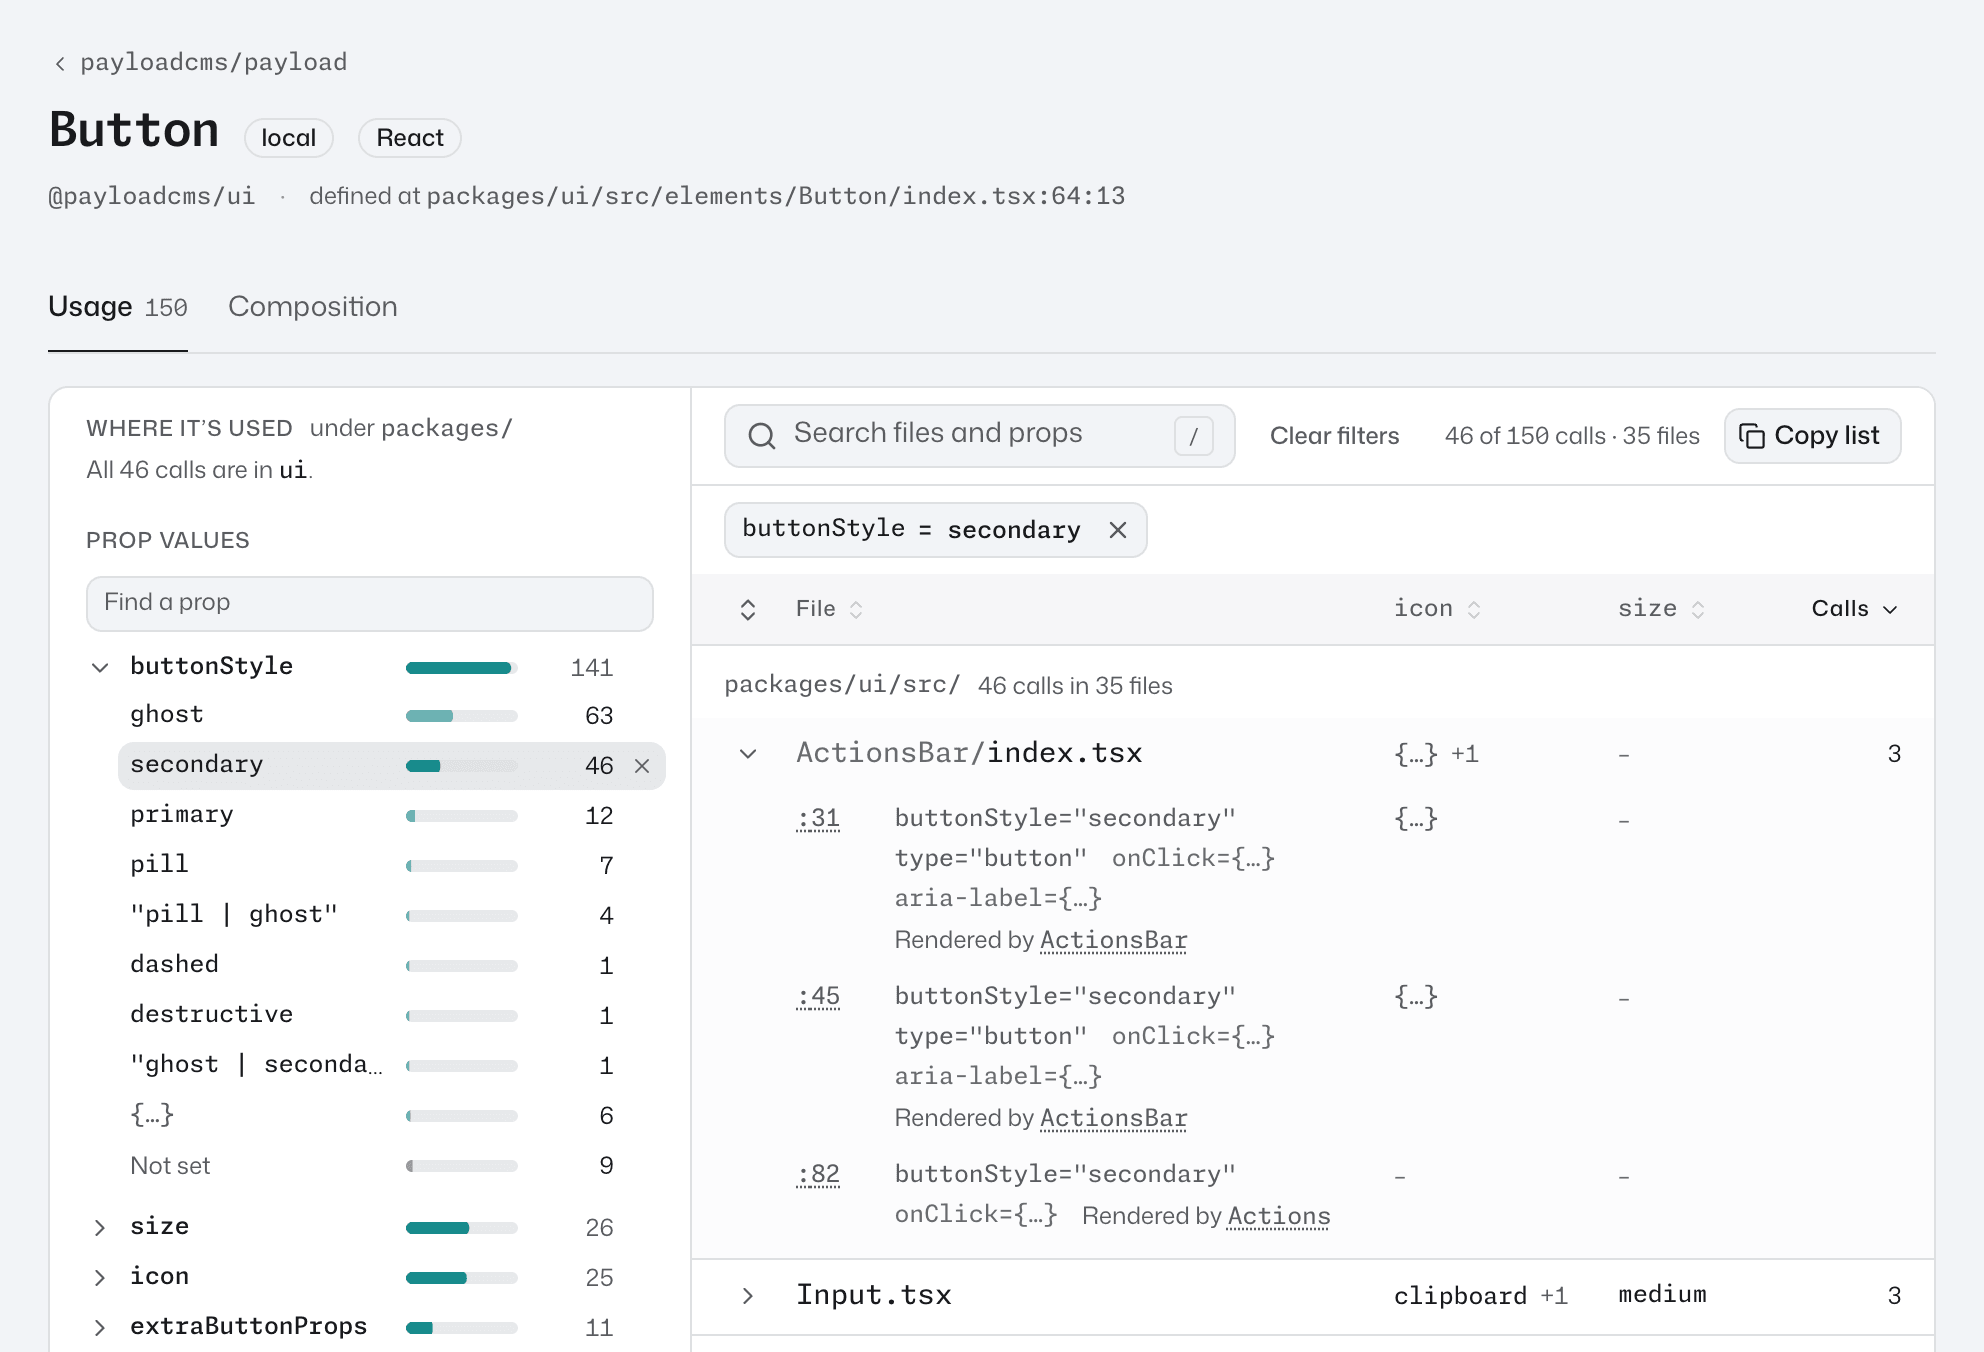Toggle expand-all rows icon in table header

(748, 610)
